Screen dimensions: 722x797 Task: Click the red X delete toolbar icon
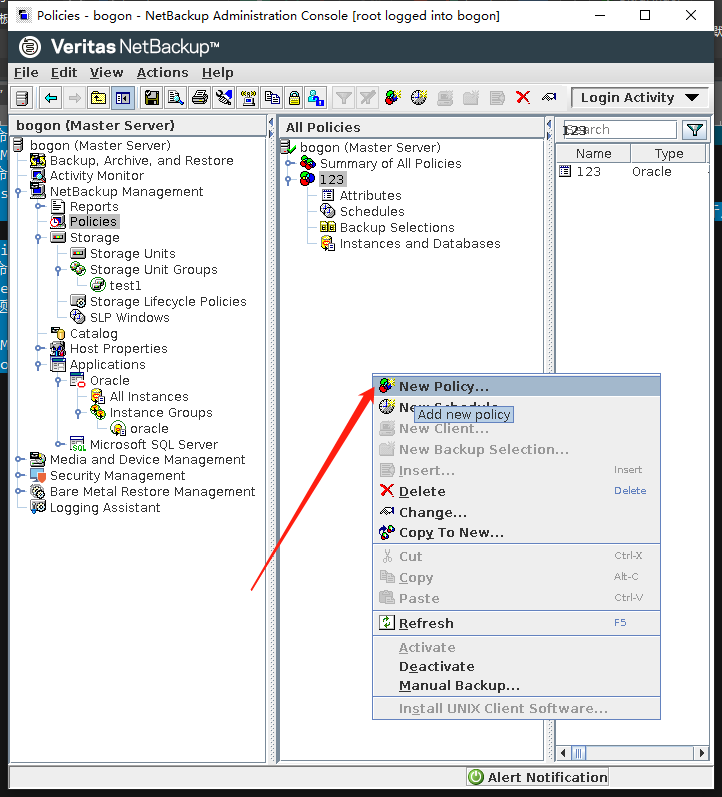point(523,97)
